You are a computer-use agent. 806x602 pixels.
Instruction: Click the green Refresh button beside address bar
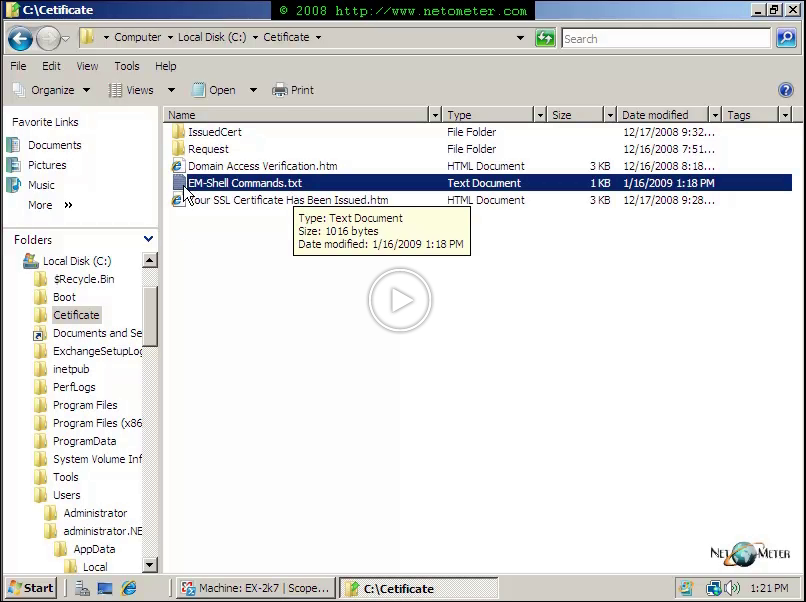[x=545, y=38]
